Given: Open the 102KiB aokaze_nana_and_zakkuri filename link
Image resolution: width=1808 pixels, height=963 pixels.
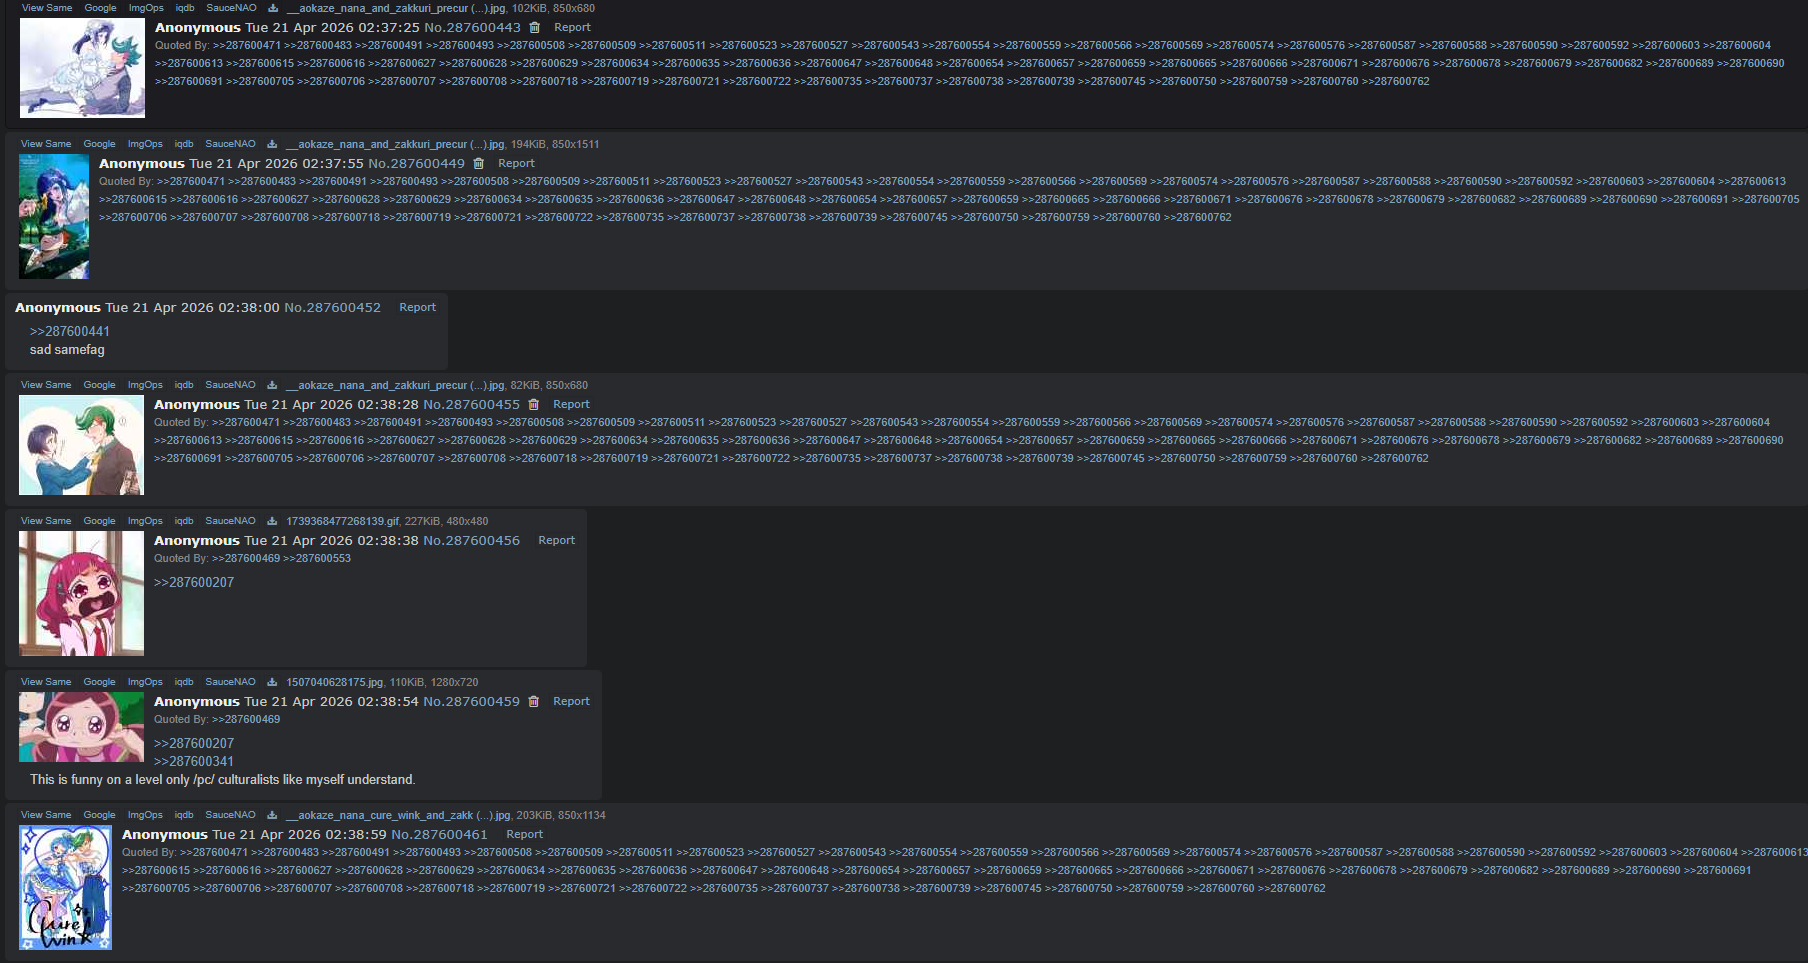Looking at the screenshot, I should click(396, 8).
